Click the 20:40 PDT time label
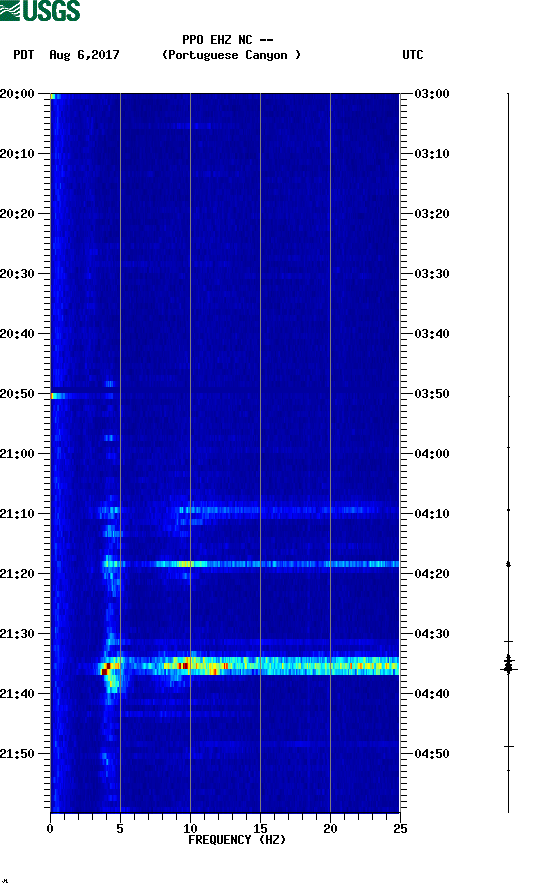Screen dimensions: 552x892 point(17,334)
